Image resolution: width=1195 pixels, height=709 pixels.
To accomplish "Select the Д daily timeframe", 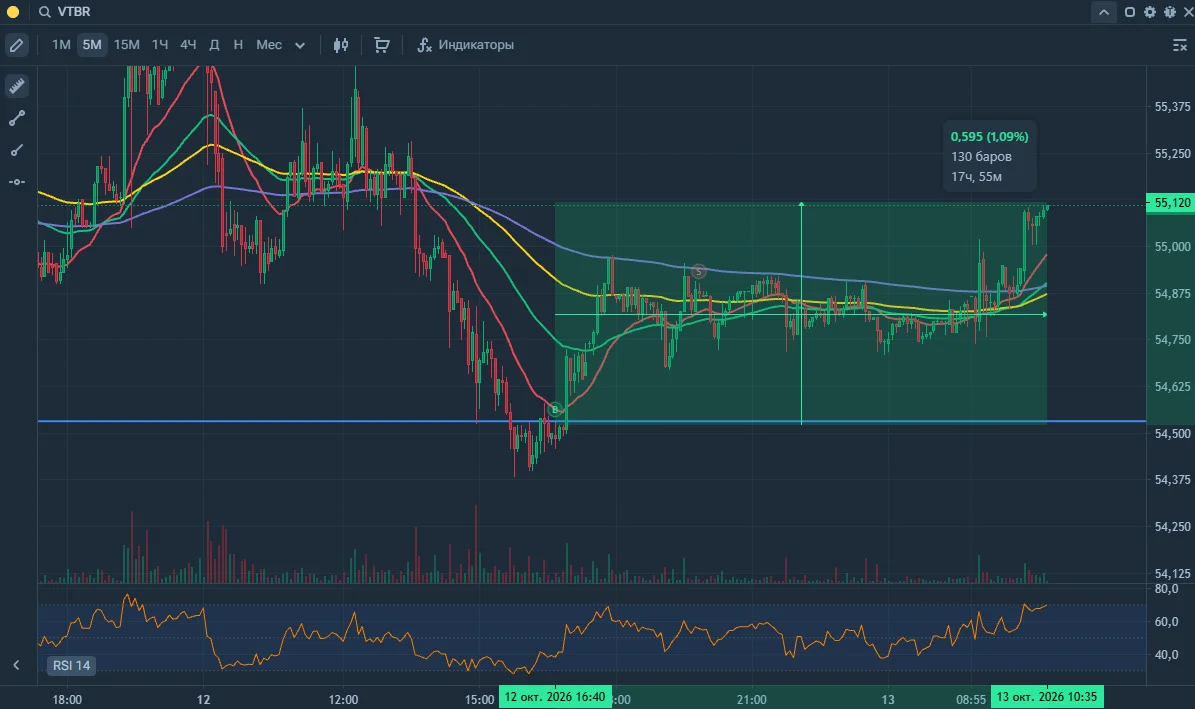I will tap(214, 45).
